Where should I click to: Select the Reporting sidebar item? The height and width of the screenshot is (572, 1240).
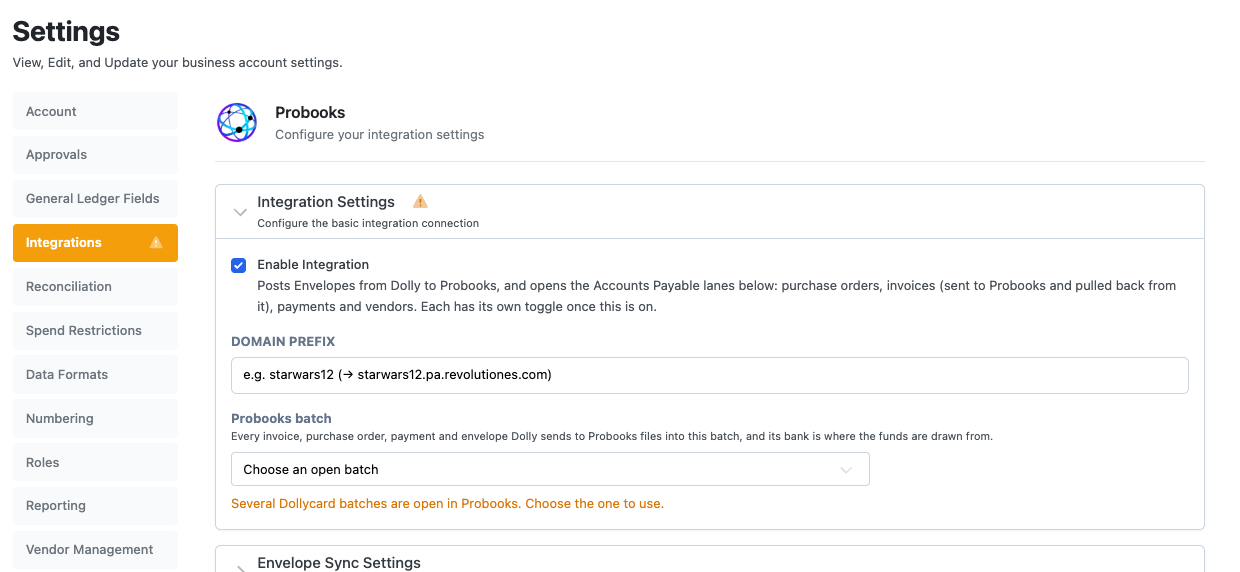coord(95,506)
